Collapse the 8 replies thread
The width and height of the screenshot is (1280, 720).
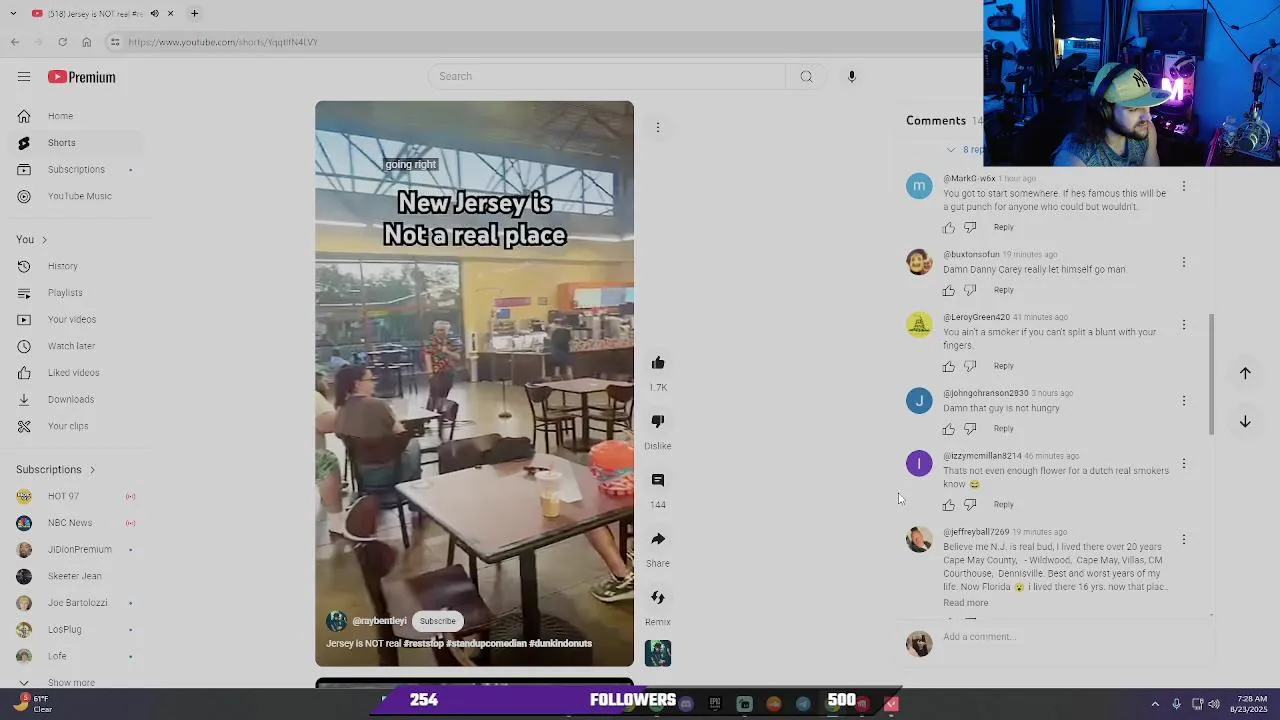966,150
